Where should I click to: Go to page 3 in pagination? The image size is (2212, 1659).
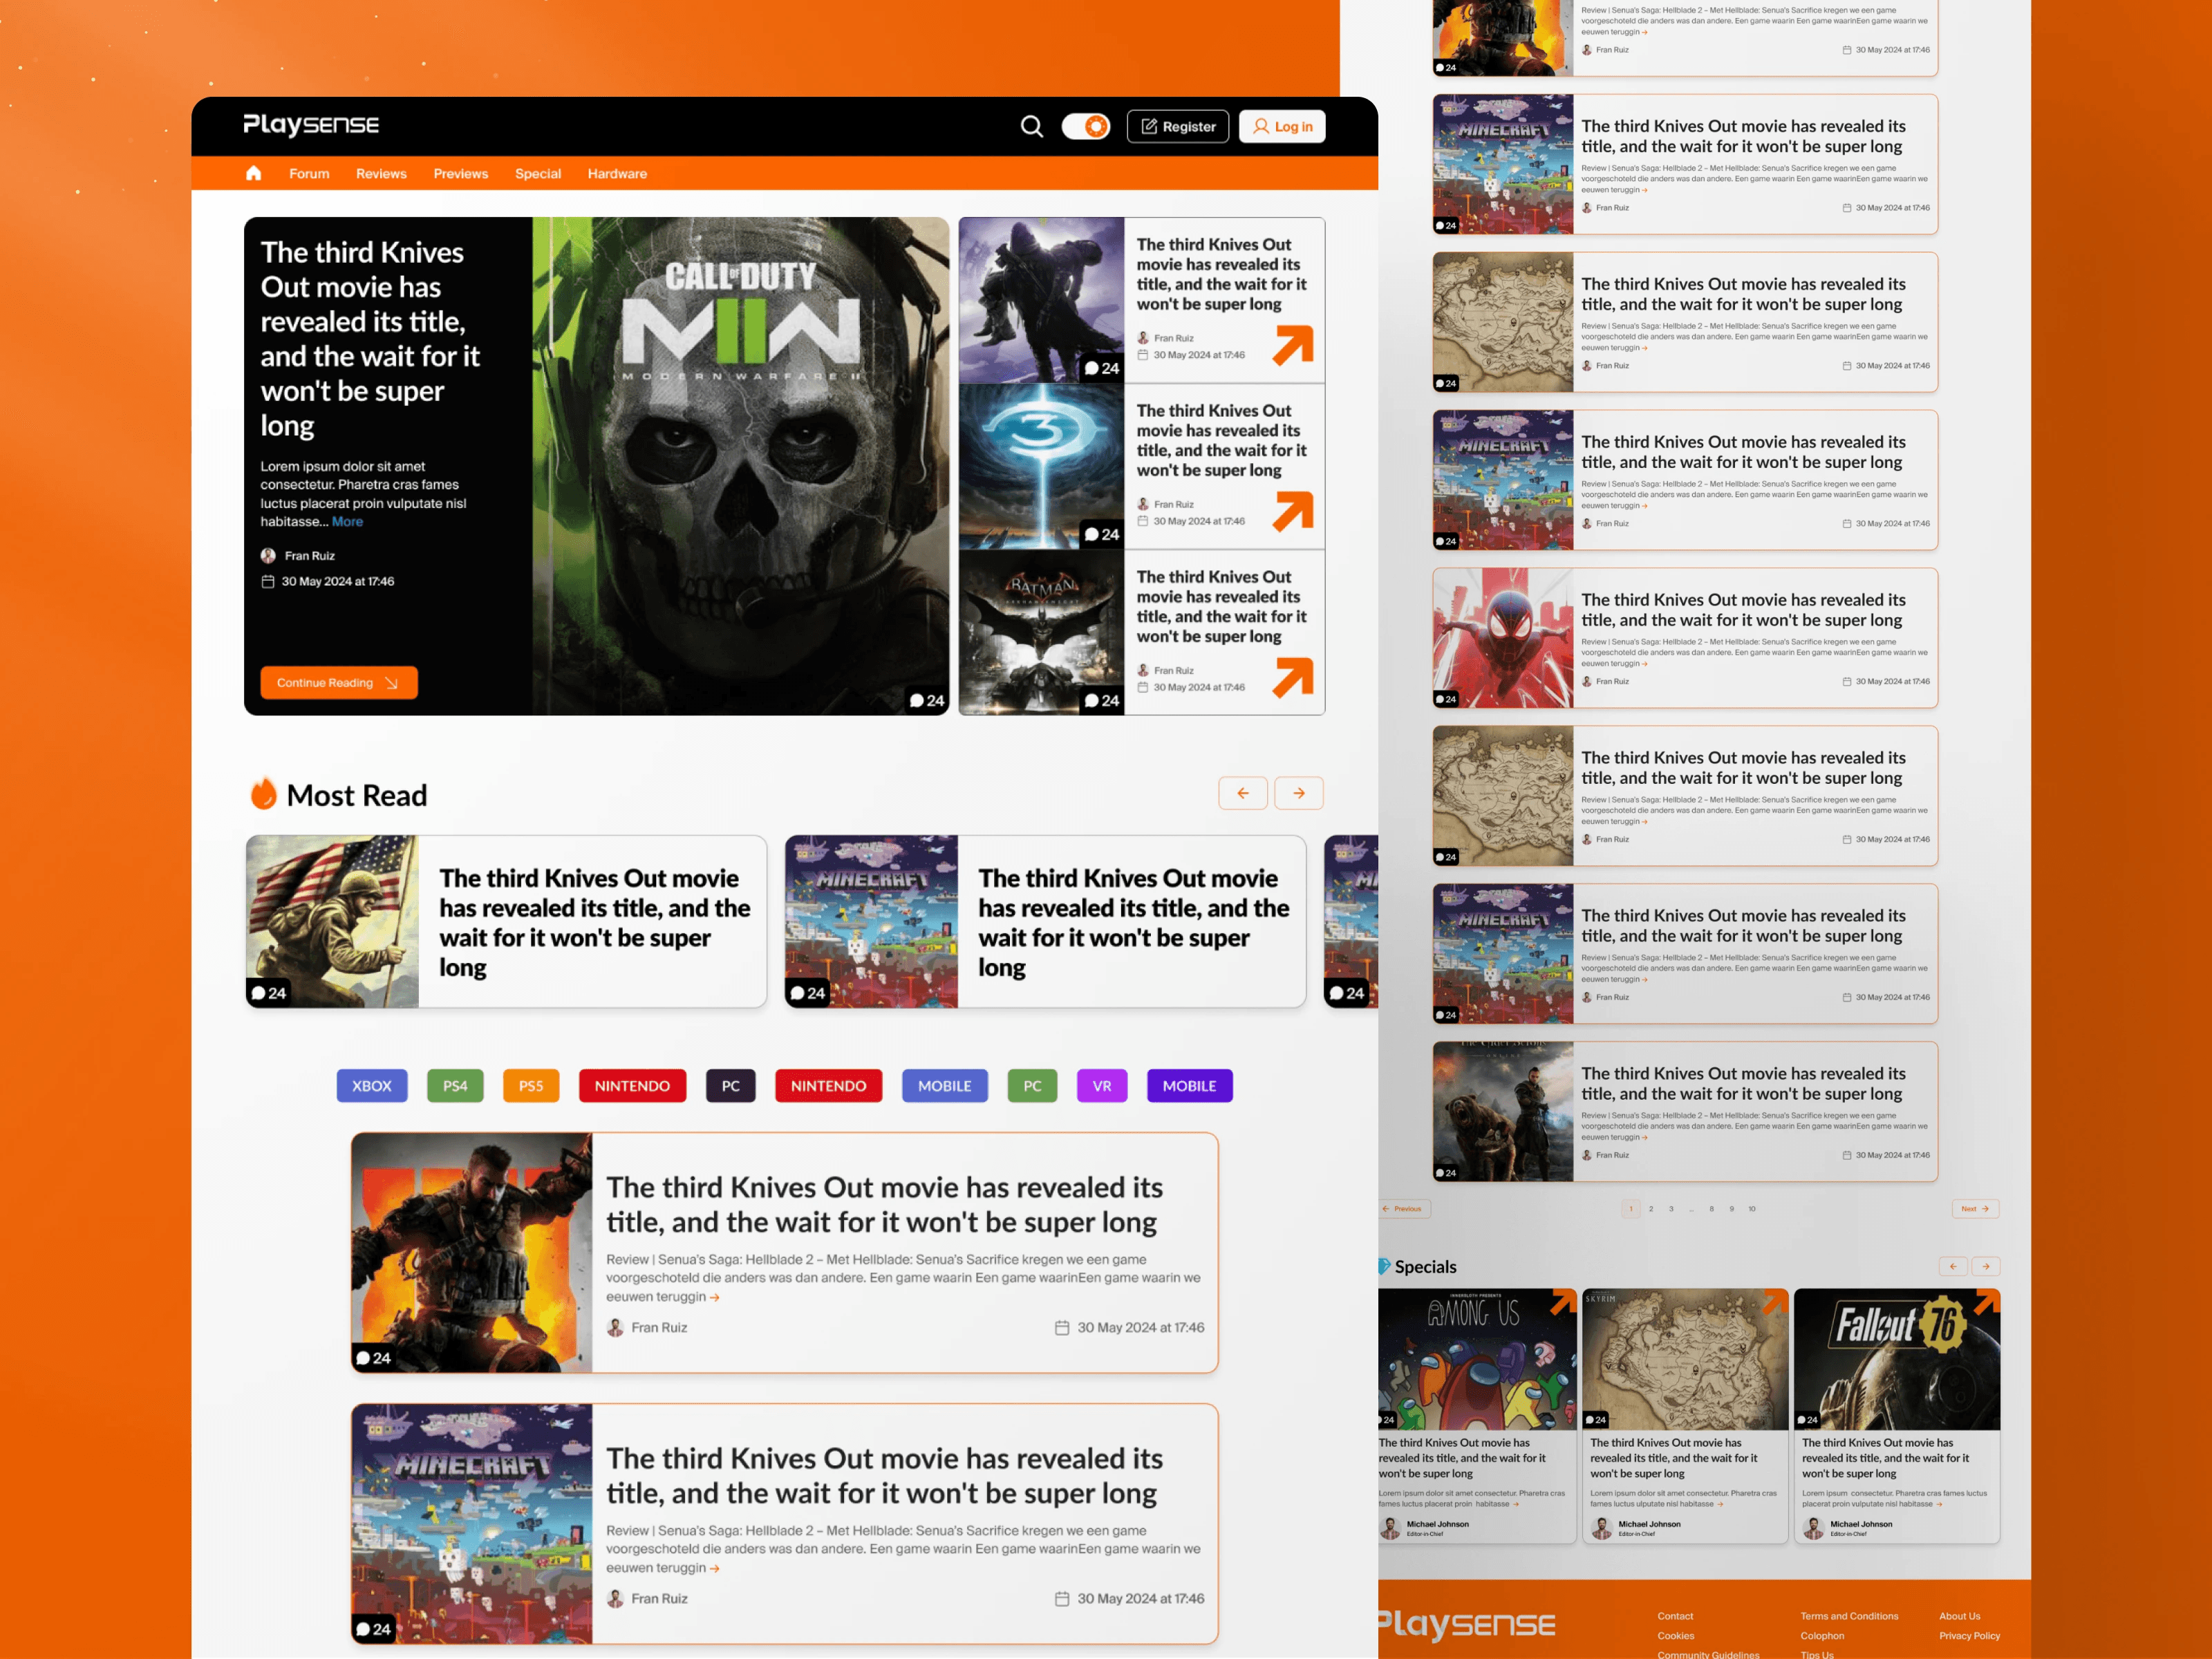click(x=1671, y=1209)
